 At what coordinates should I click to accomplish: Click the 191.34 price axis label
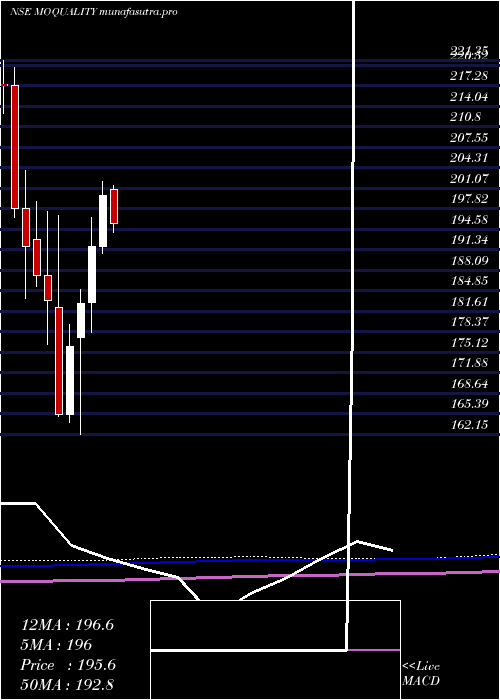(x=469, y=240)
